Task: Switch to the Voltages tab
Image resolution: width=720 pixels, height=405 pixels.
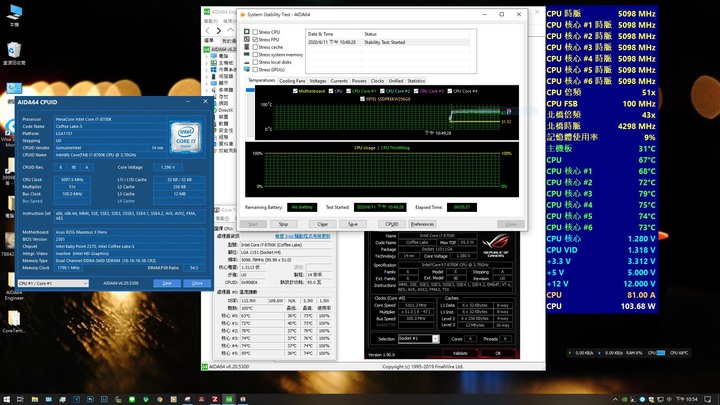Action: coord(318,81)
